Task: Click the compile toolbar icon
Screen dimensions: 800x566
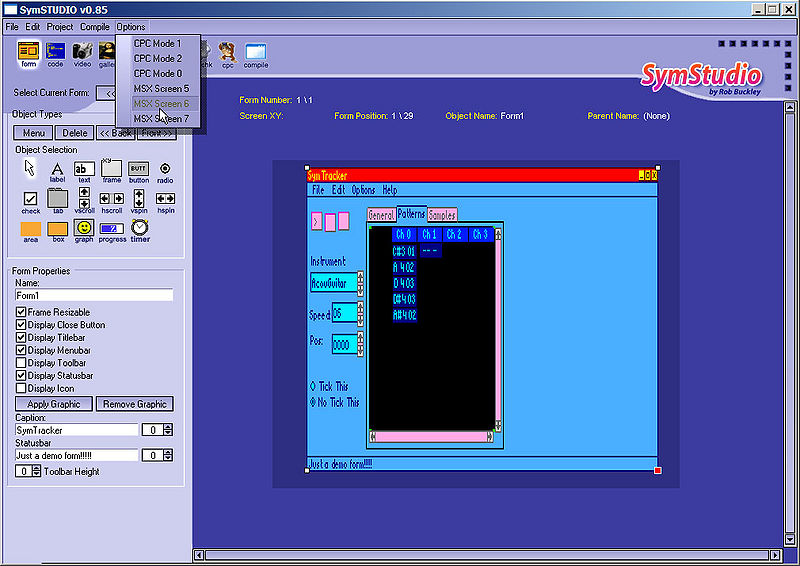Action: pos(255,51)
